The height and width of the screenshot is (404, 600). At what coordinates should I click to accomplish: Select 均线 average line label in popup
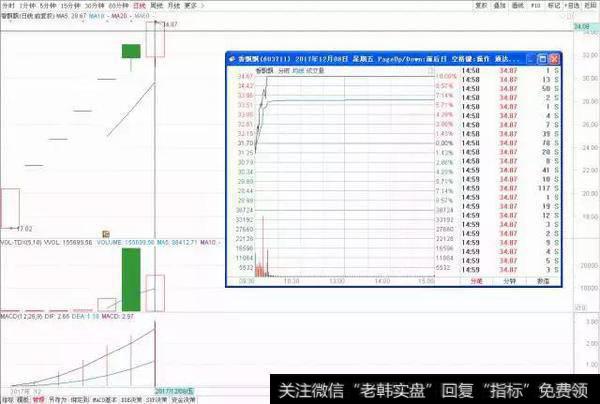tap(298, 71)
